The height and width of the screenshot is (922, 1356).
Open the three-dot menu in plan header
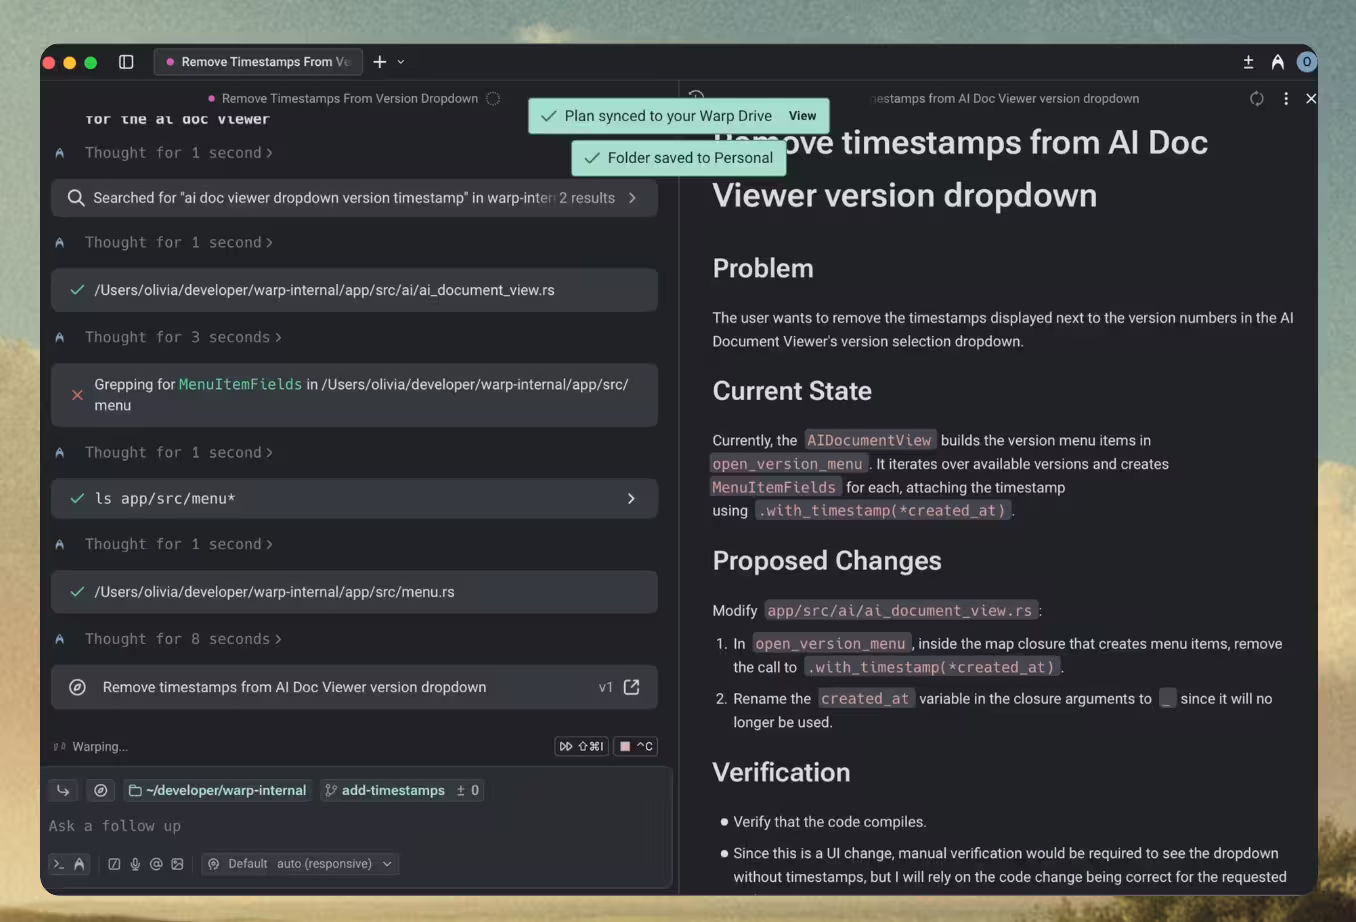point(1285,99)
